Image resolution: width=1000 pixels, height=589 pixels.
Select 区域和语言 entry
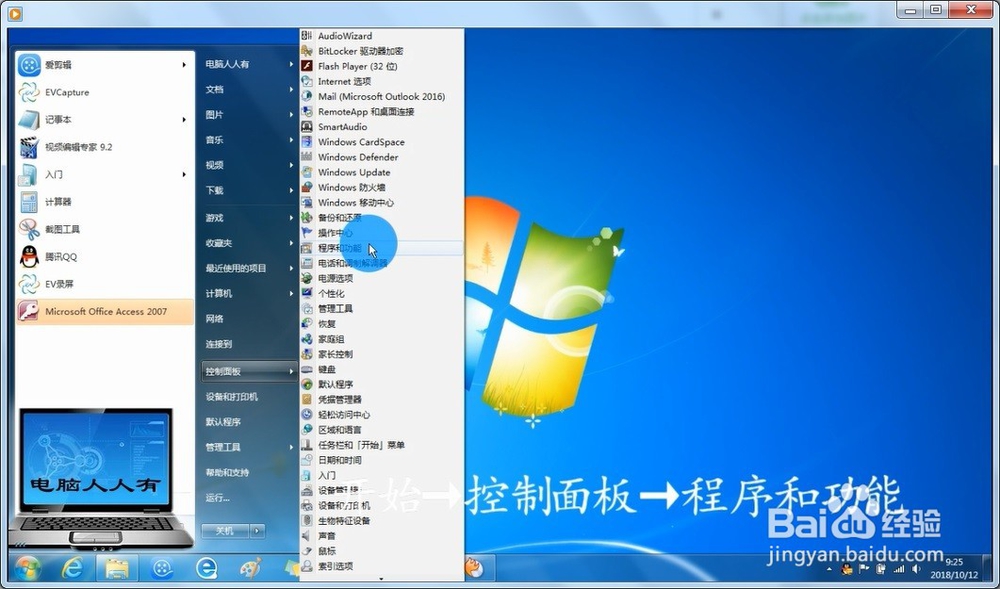pos(381,430)
